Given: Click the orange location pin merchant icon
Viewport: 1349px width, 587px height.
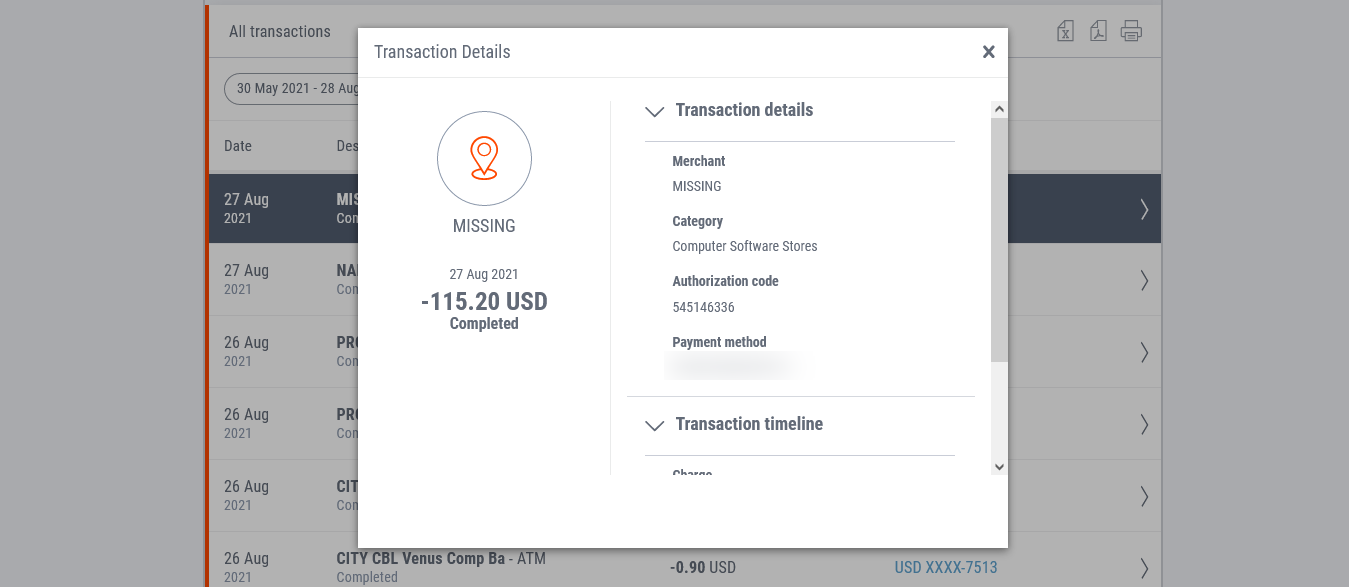Looking at the screenshot, I should tap(484, 158).
